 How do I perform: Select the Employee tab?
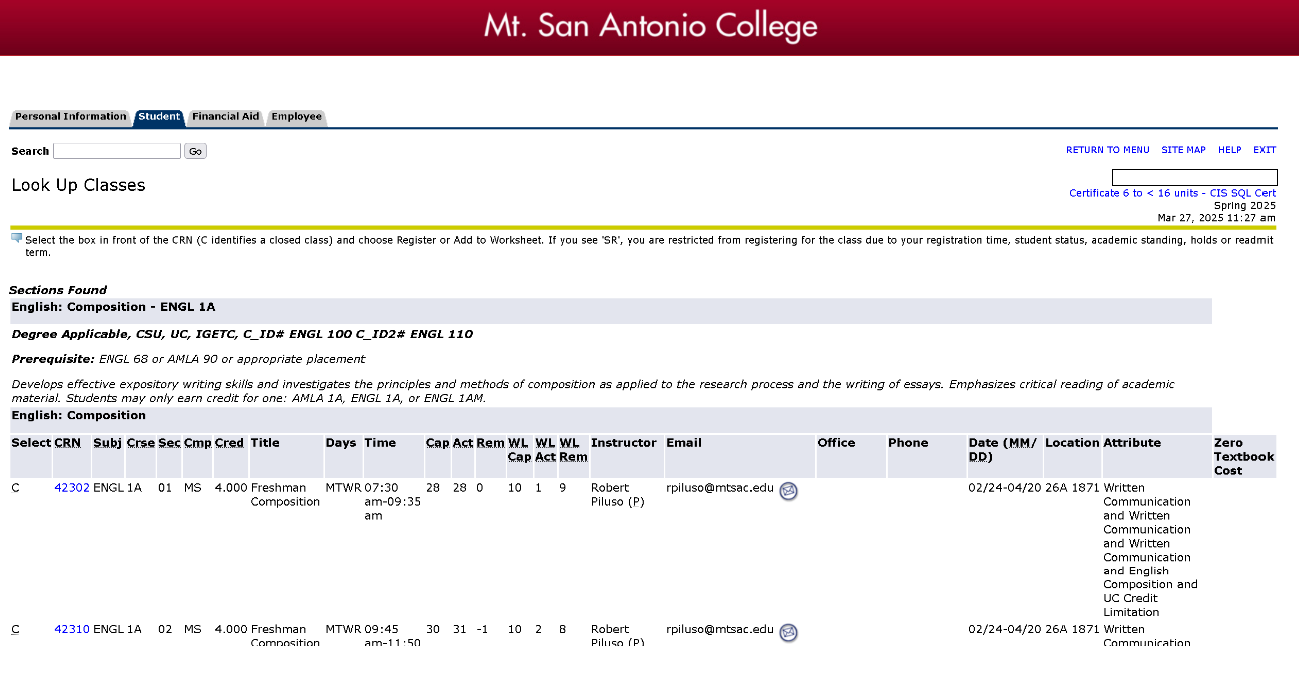296,117
